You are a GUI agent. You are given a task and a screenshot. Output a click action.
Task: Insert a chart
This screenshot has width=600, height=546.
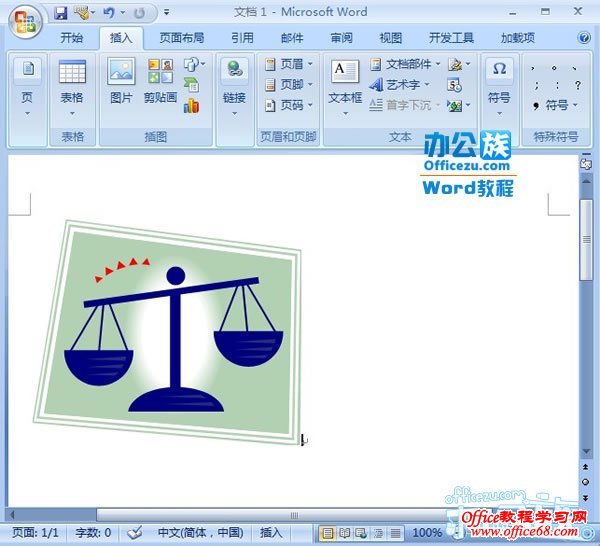coord(191,106)
